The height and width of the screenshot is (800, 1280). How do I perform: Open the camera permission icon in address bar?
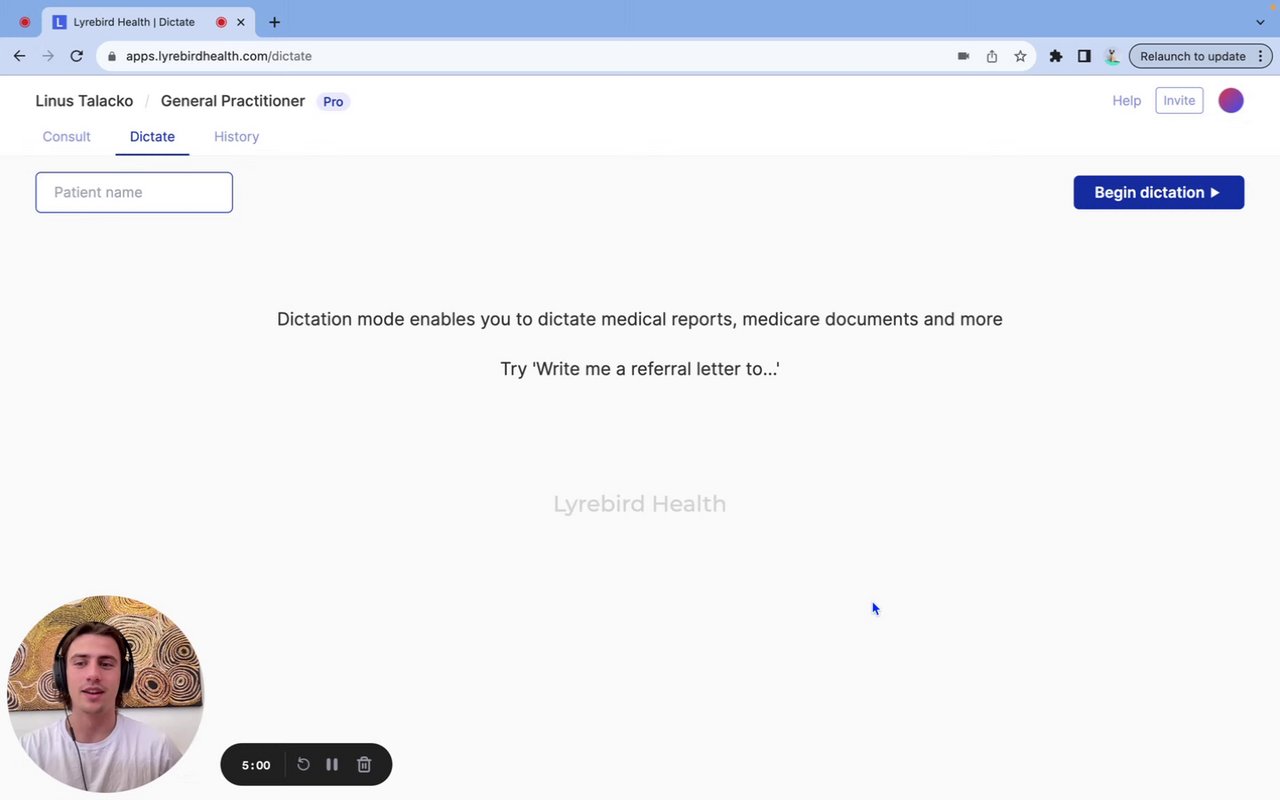963,56
